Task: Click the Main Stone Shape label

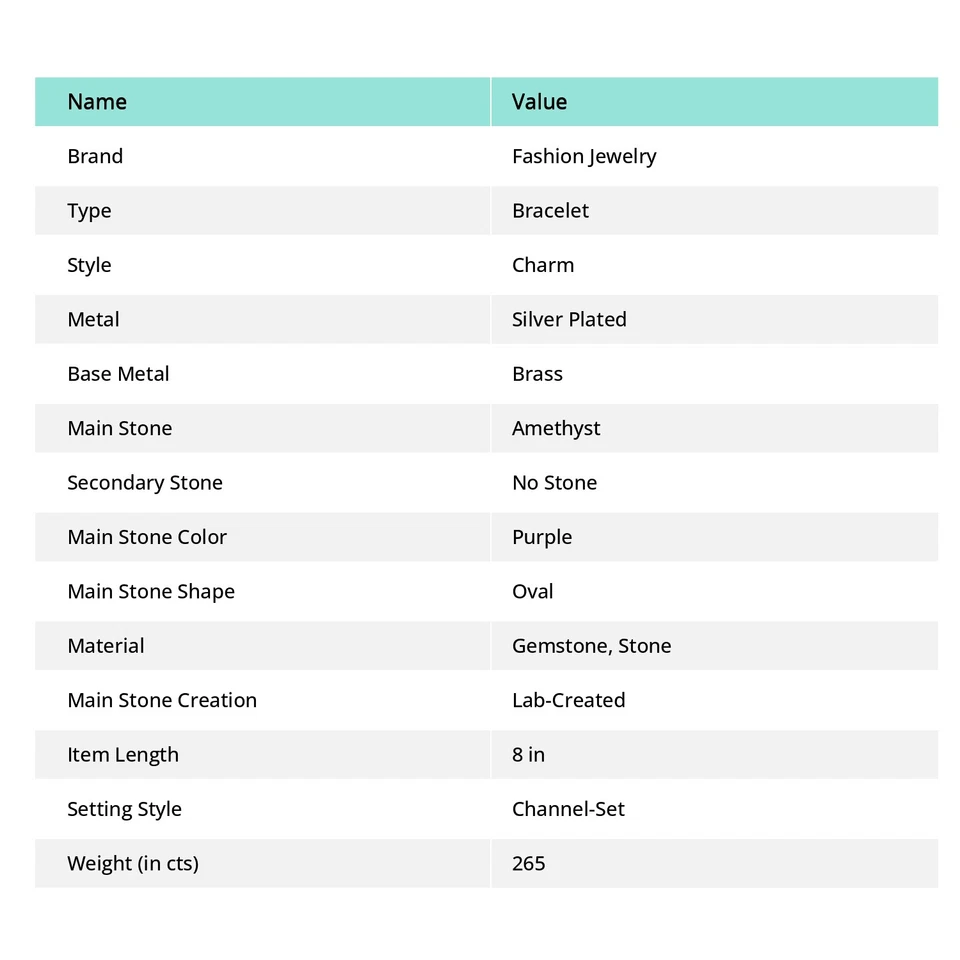Action: pyautogui.click(x=151, y=591)
